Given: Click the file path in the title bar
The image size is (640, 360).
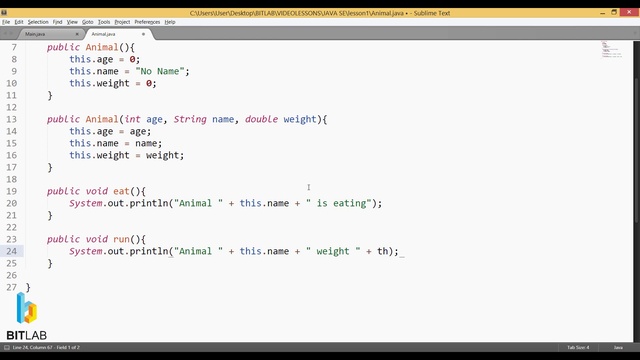Looking at the screenshot, I should 297,13.
